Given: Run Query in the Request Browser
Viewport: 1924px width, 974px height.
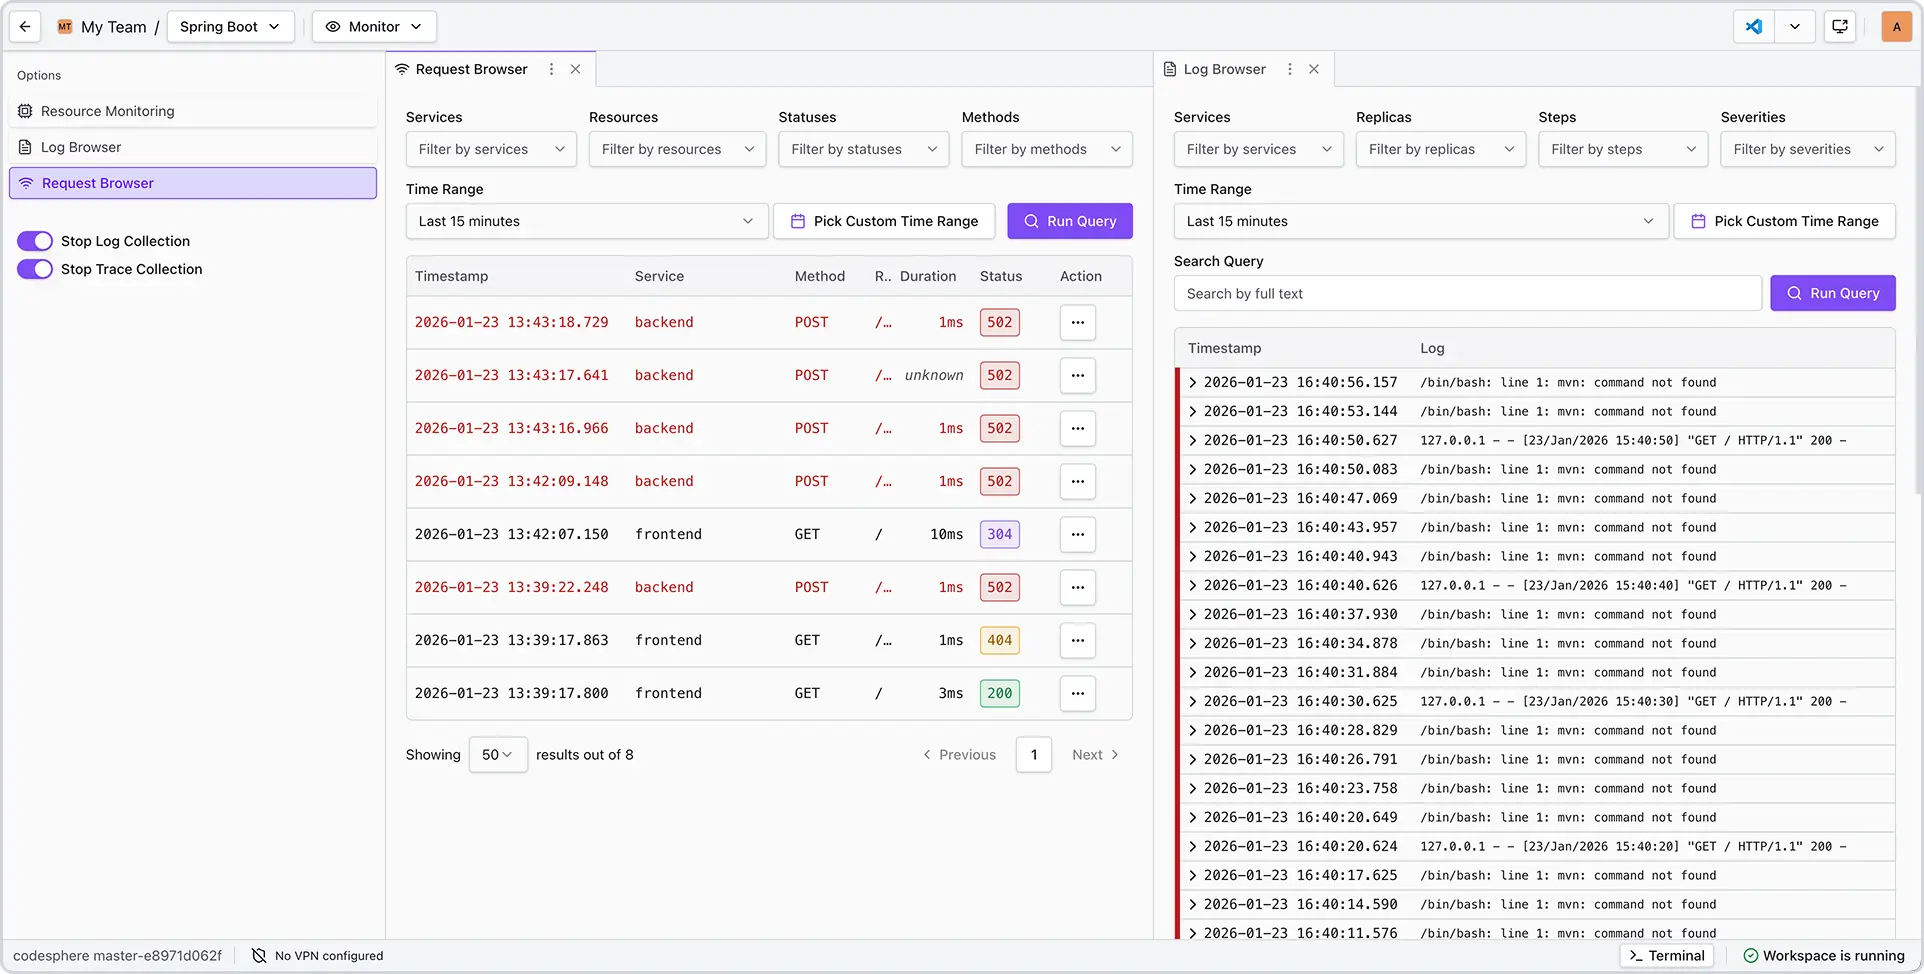Looking at the screenshot, I should click(1069, 221).
